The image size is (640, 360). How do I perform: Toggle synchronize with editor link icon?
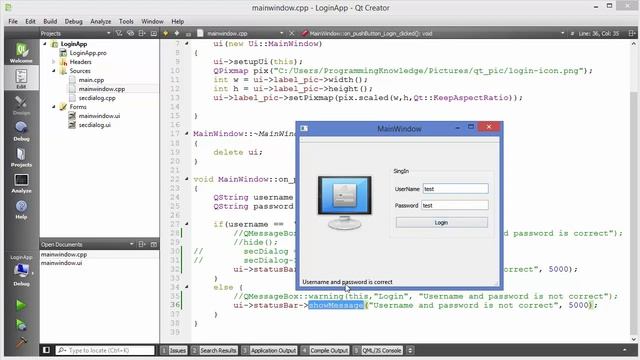(x=130, y=33)
